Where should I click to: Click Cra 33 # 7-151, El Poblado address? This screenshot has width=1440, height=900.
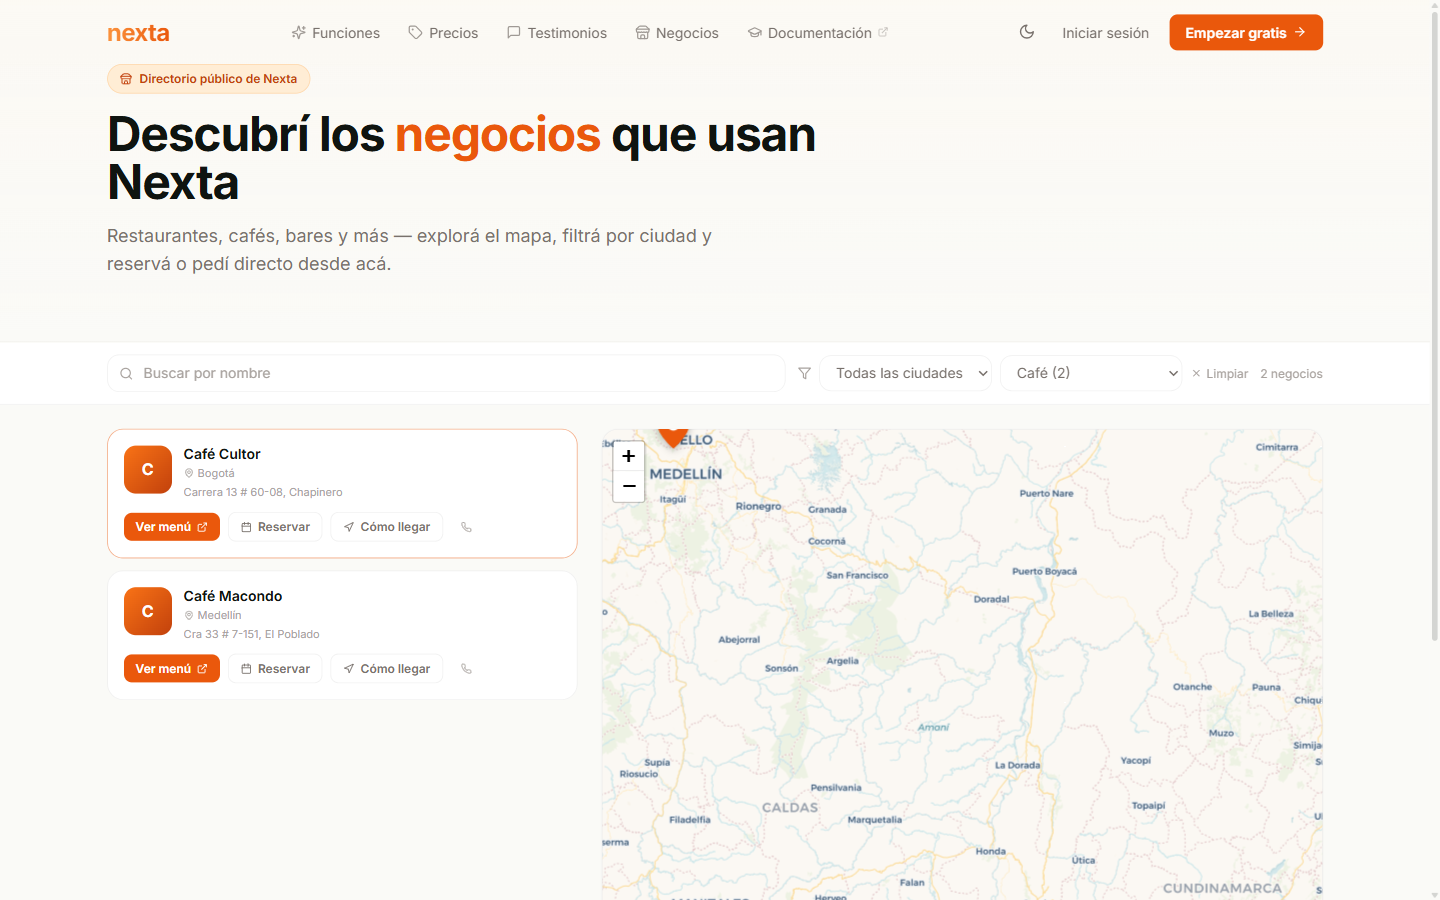(252, 634)
